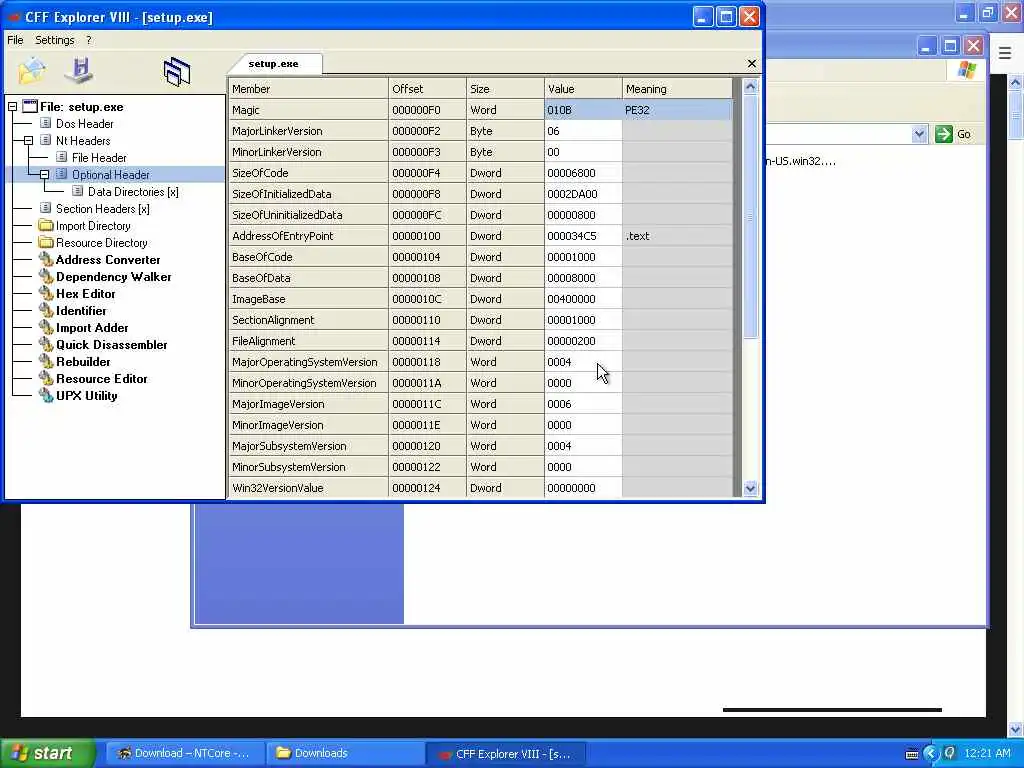Click the Windows start button
The width and height of the screenshot is (1024, 768).
(48, 753)
